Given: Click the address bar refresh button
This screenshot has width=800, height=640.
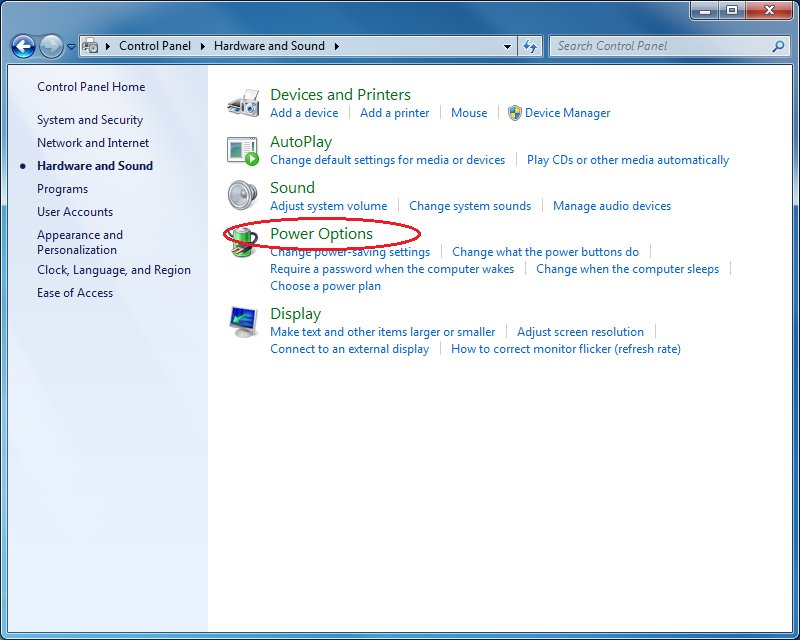Looking at the screenshot, I should 531,46.
